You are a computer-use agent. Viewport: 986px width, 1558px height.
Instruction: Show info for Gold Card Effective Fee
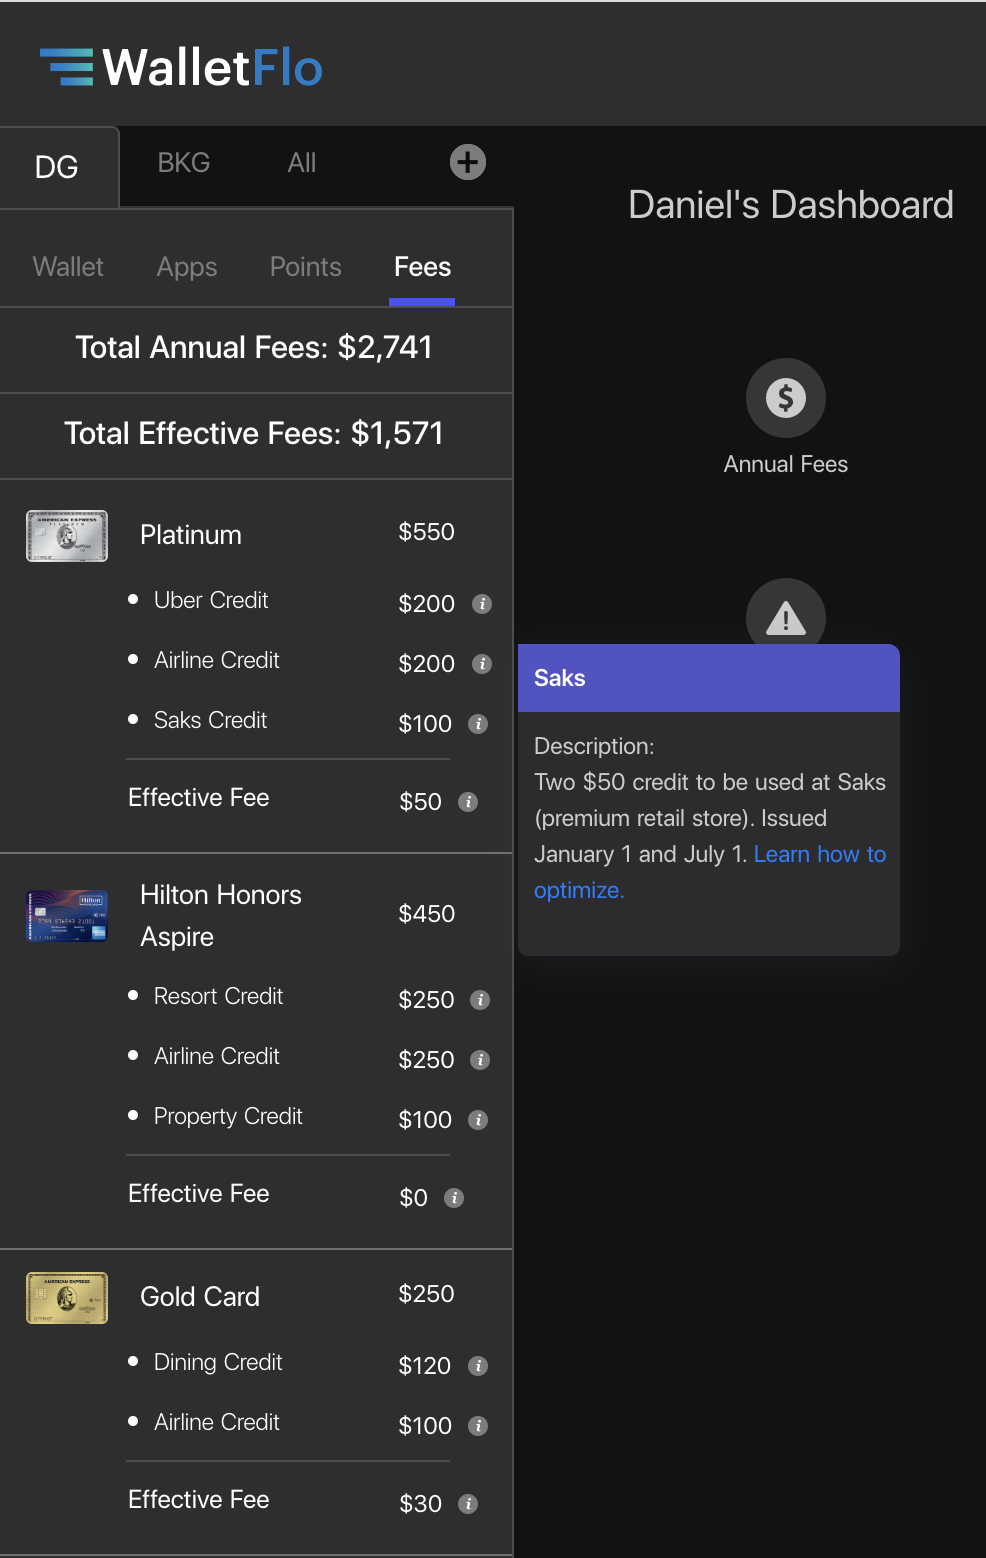pos(468,1504)
